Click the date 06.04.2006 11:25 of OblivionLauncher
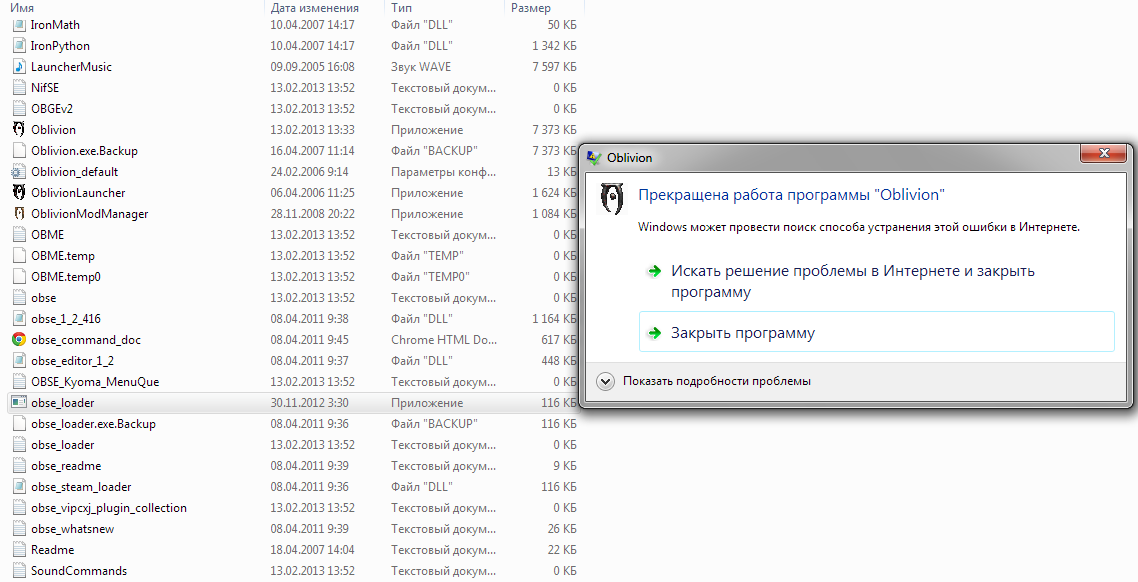The height and width of the screenshot is (582, 1138). (x=313, y=192)
